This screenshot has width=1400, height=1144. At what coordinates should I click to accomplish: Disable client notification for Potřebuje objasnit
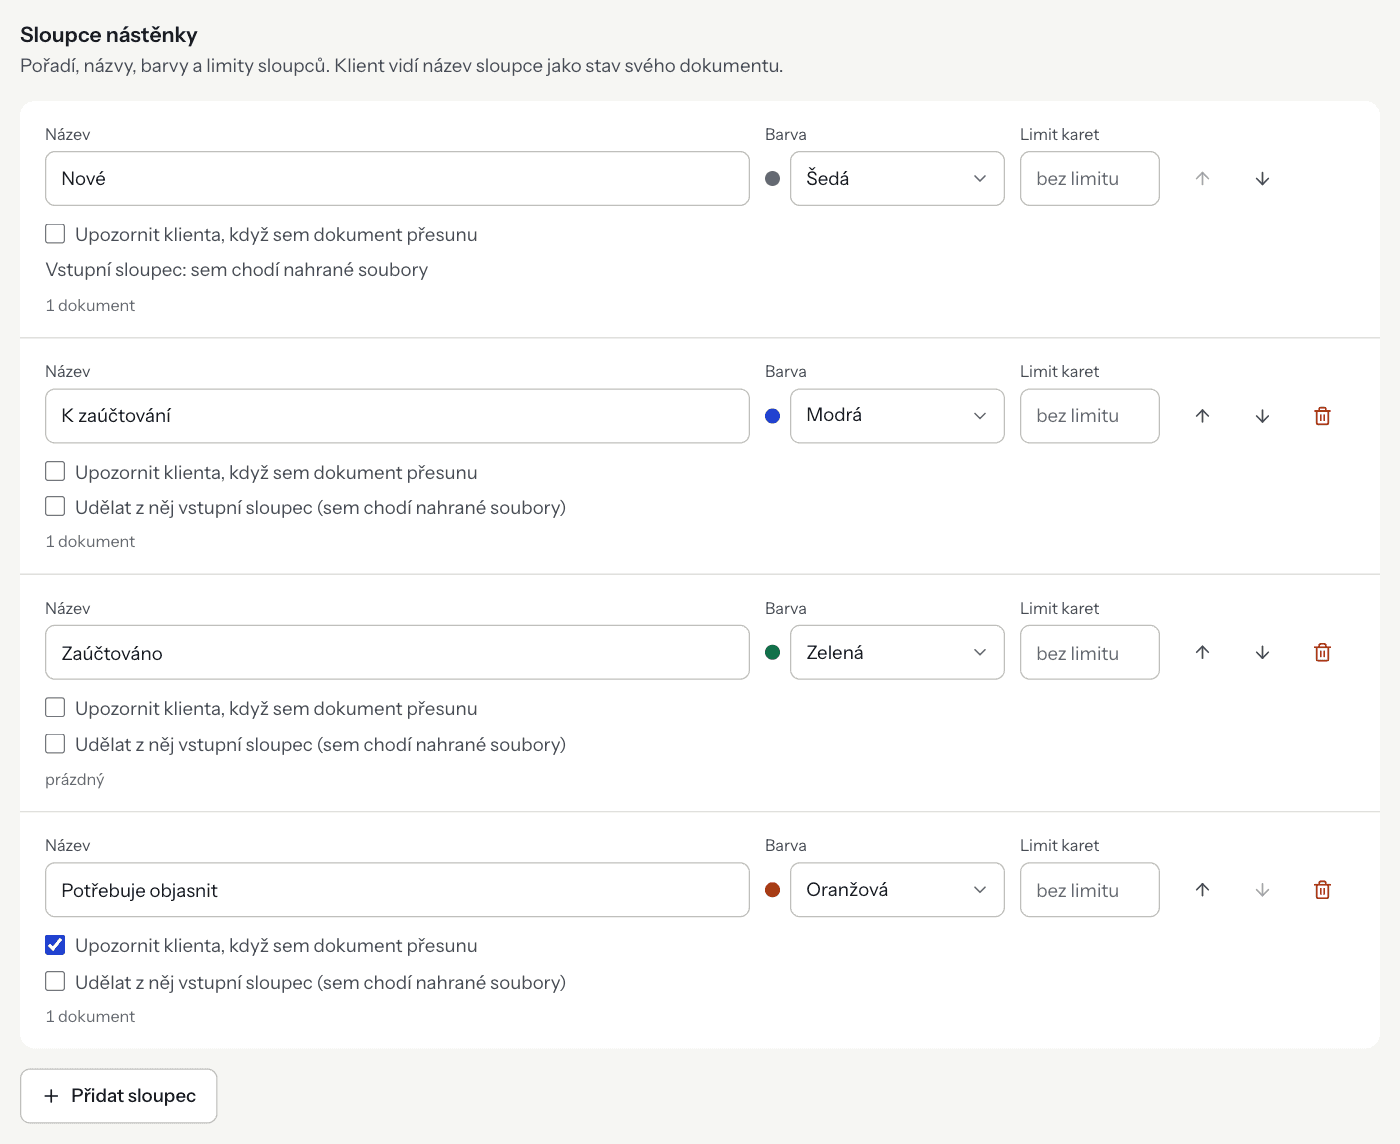tap(55, 945)
